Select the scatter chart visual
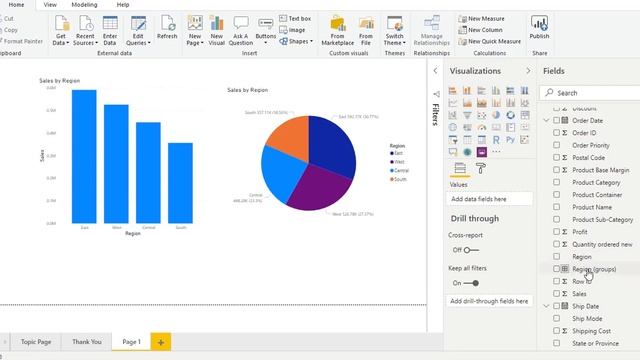640x360 pixels. (482, 115)
